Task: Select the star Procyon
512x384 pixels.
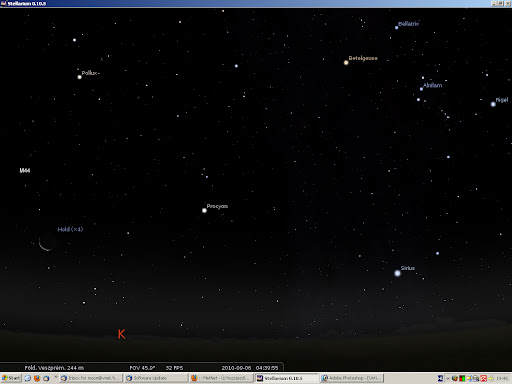Action: click(x=204, y=210)
